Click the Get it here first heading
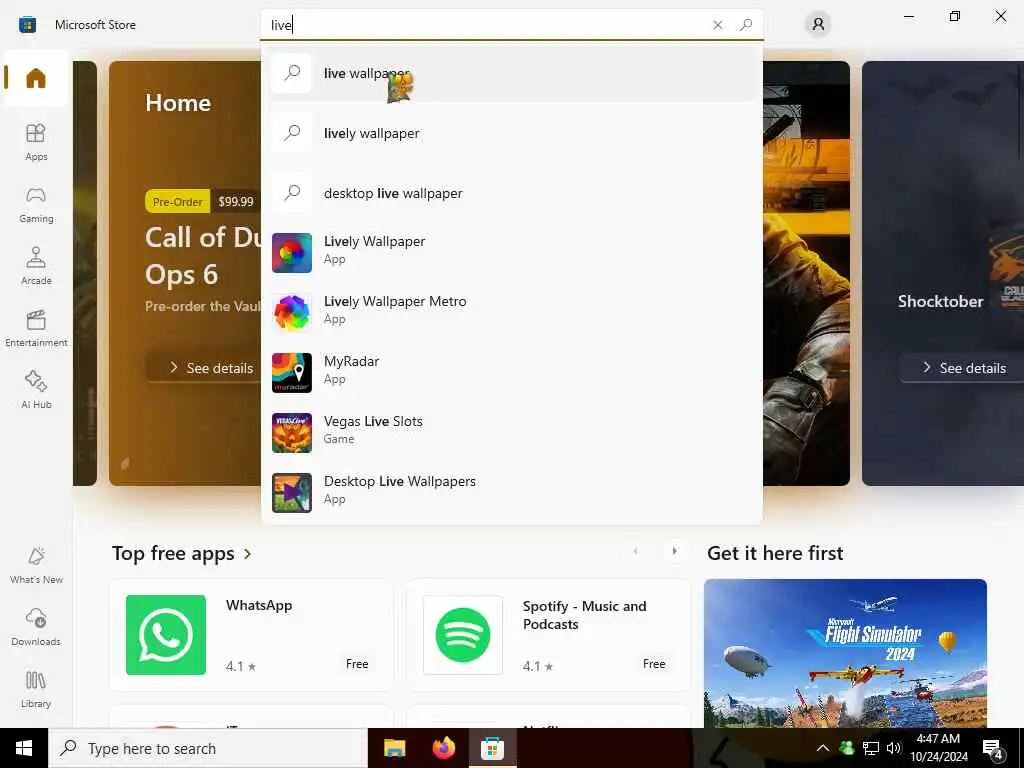 pos(775,553)
